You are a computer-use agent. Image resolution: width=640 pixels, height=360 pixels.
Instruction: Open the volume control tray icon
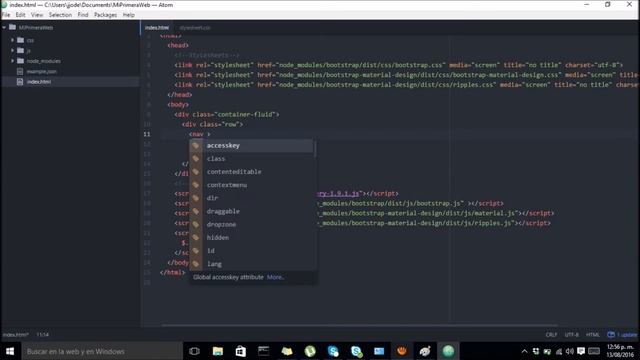[570, 351]
